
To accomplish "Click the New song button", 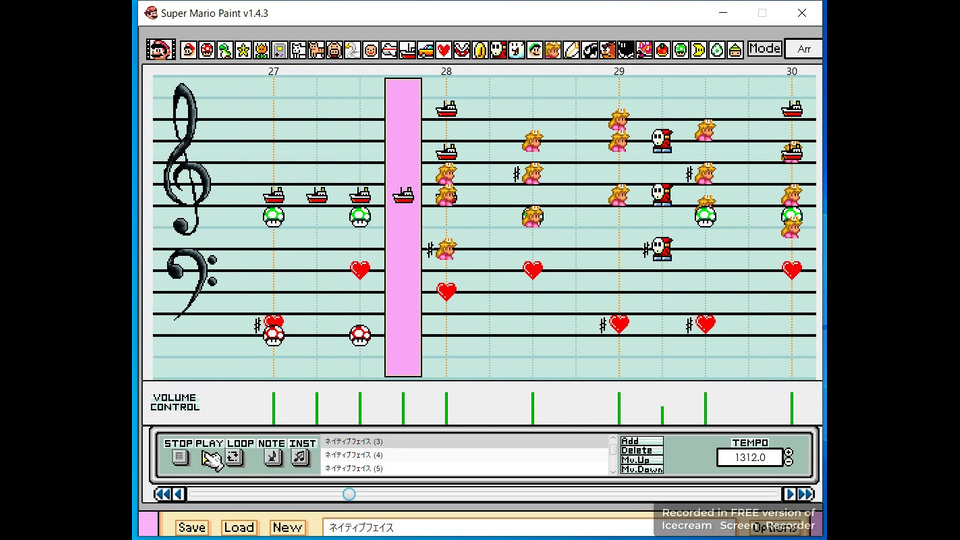I will coord(287,527).
